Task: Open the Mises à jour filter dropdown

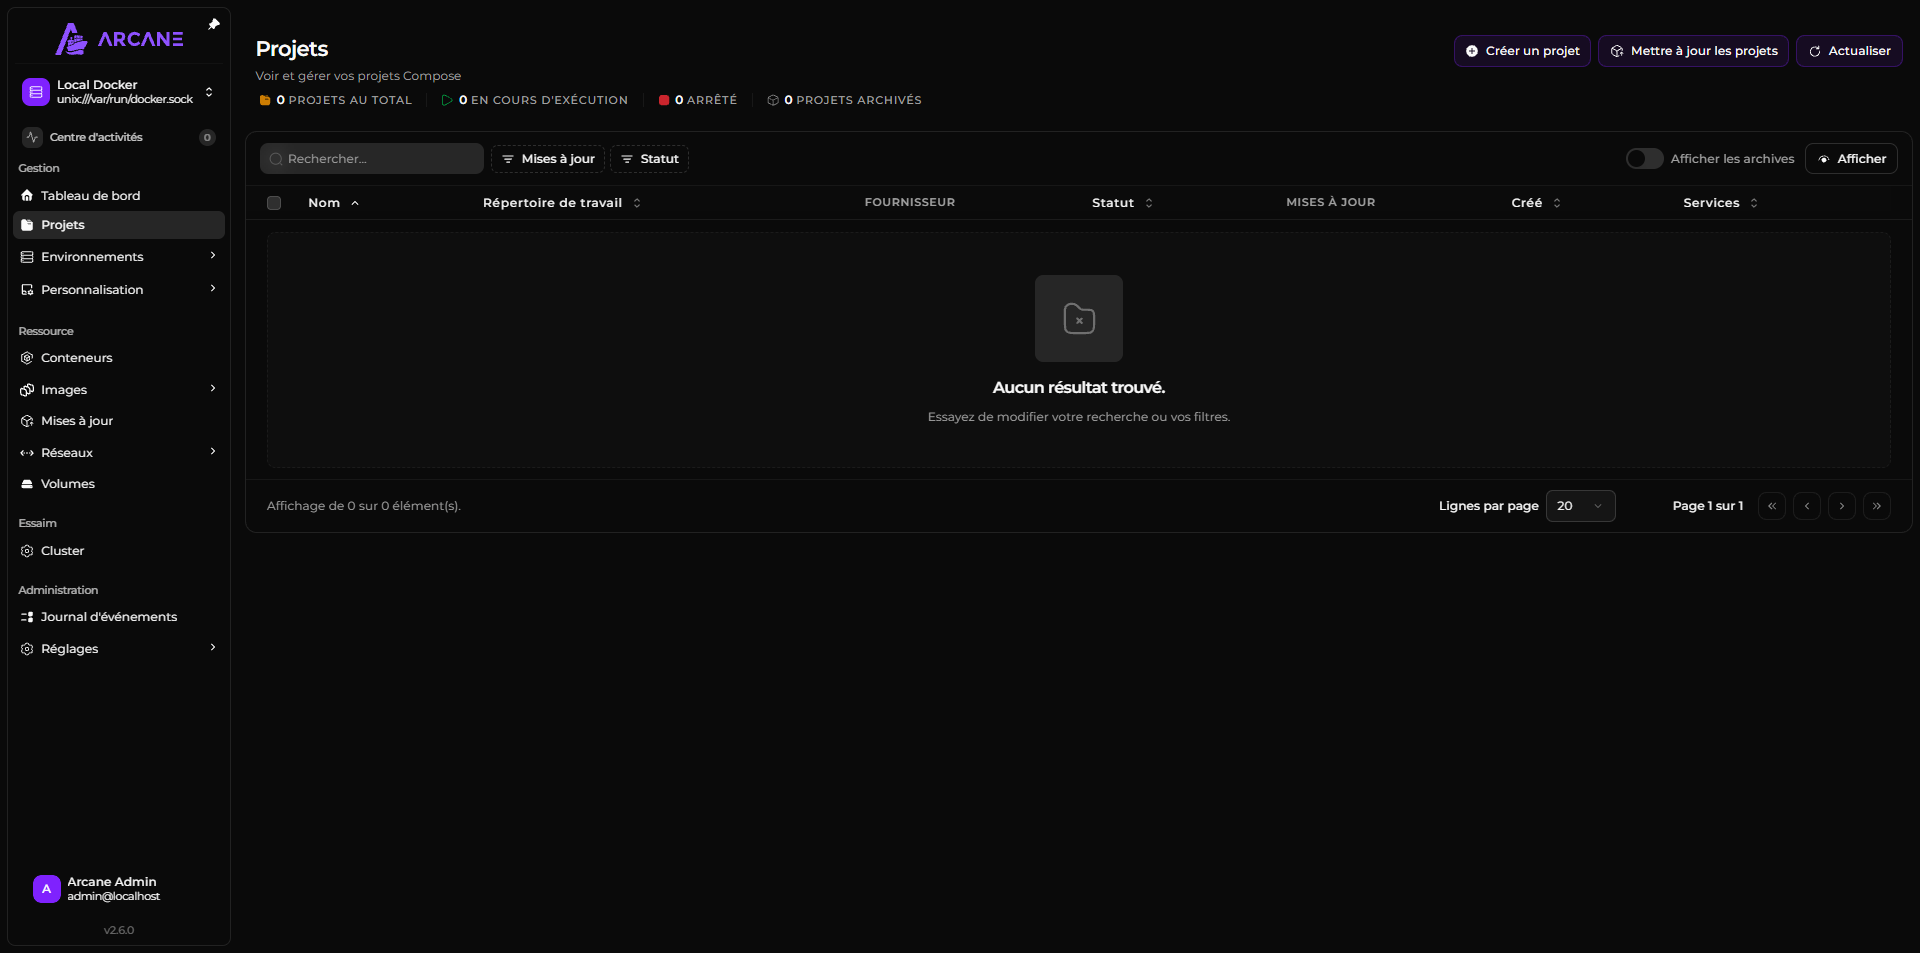Action: (548, 159)
